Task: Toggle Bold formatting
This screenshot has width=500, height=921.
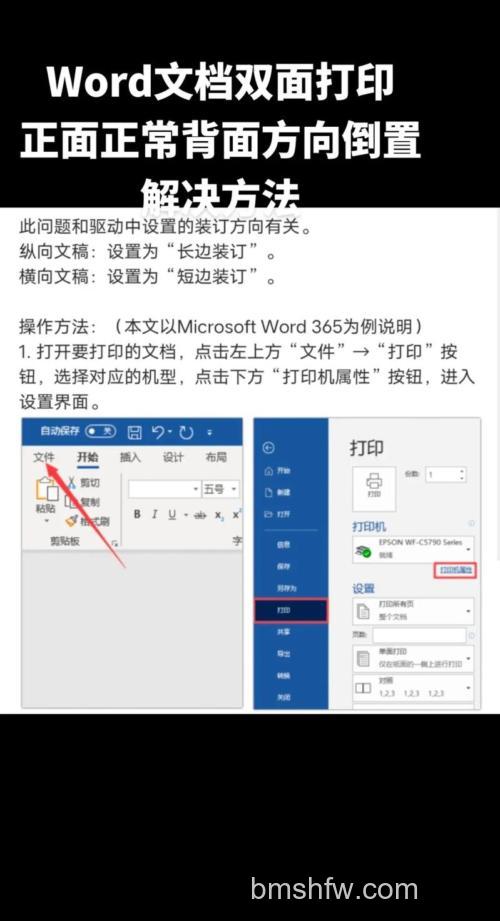Action: [137, 515]
